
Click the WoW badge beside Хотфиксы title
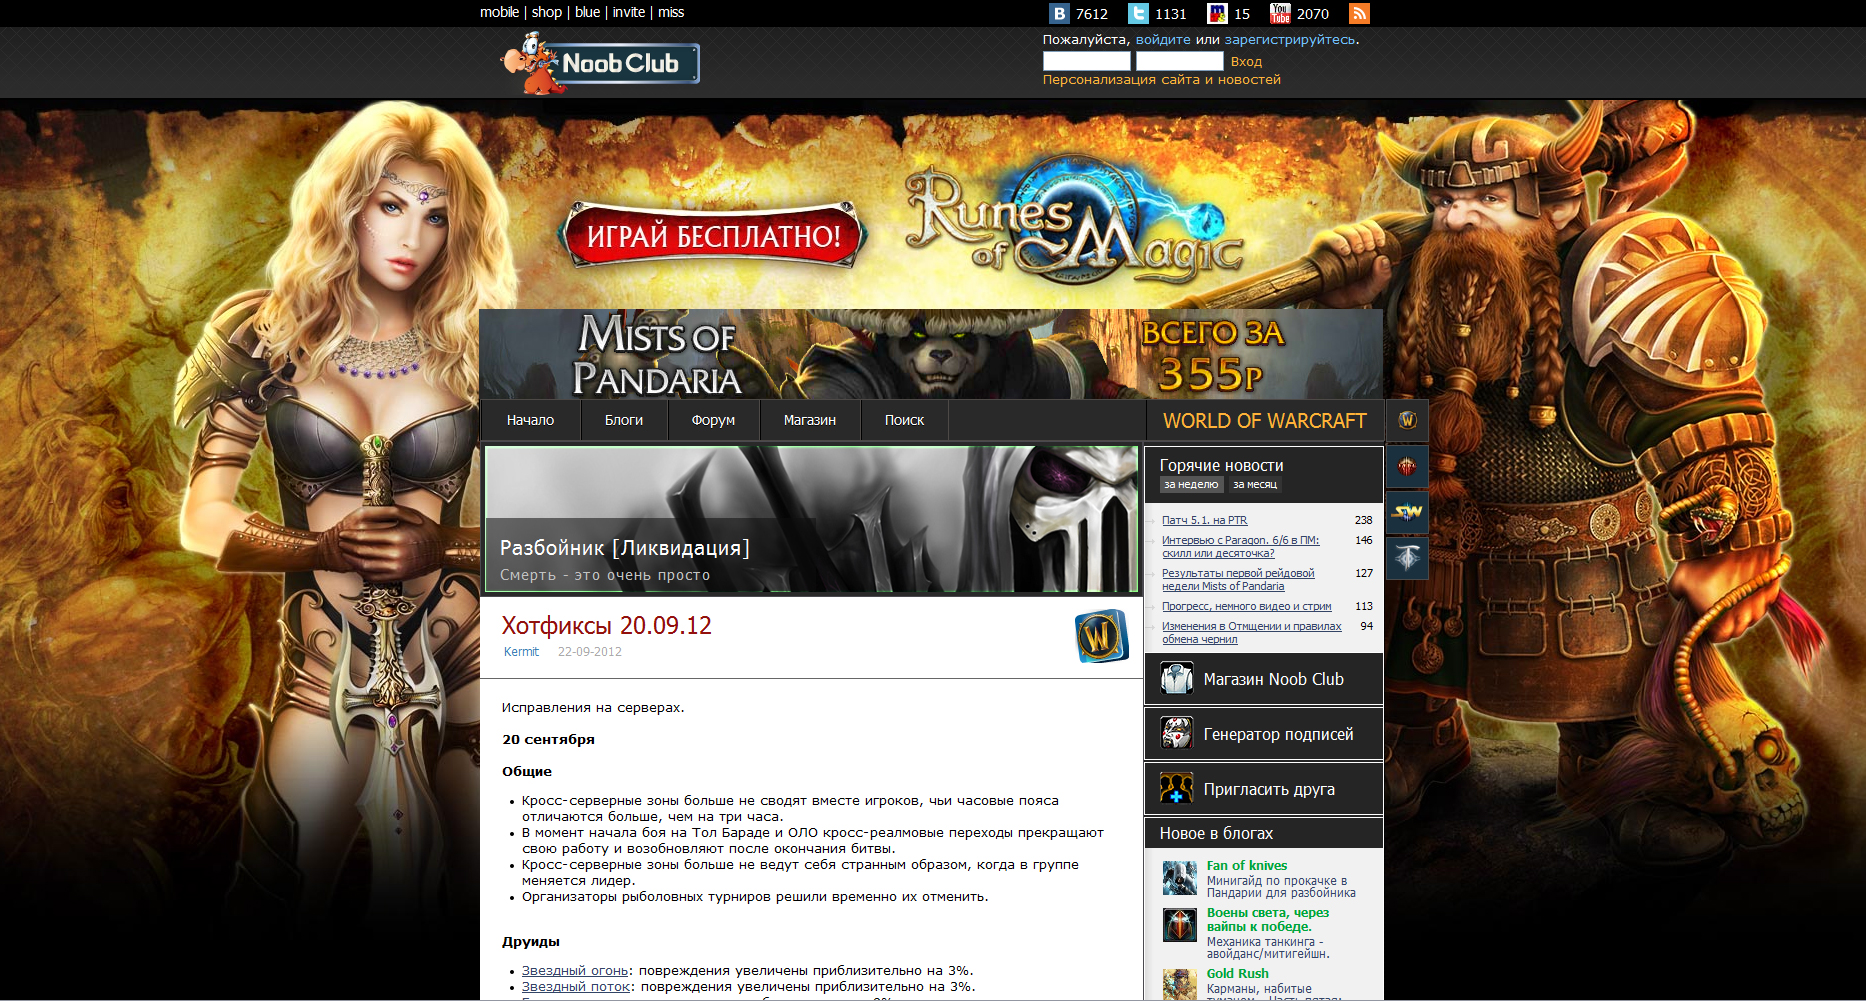coord(1101,636)
